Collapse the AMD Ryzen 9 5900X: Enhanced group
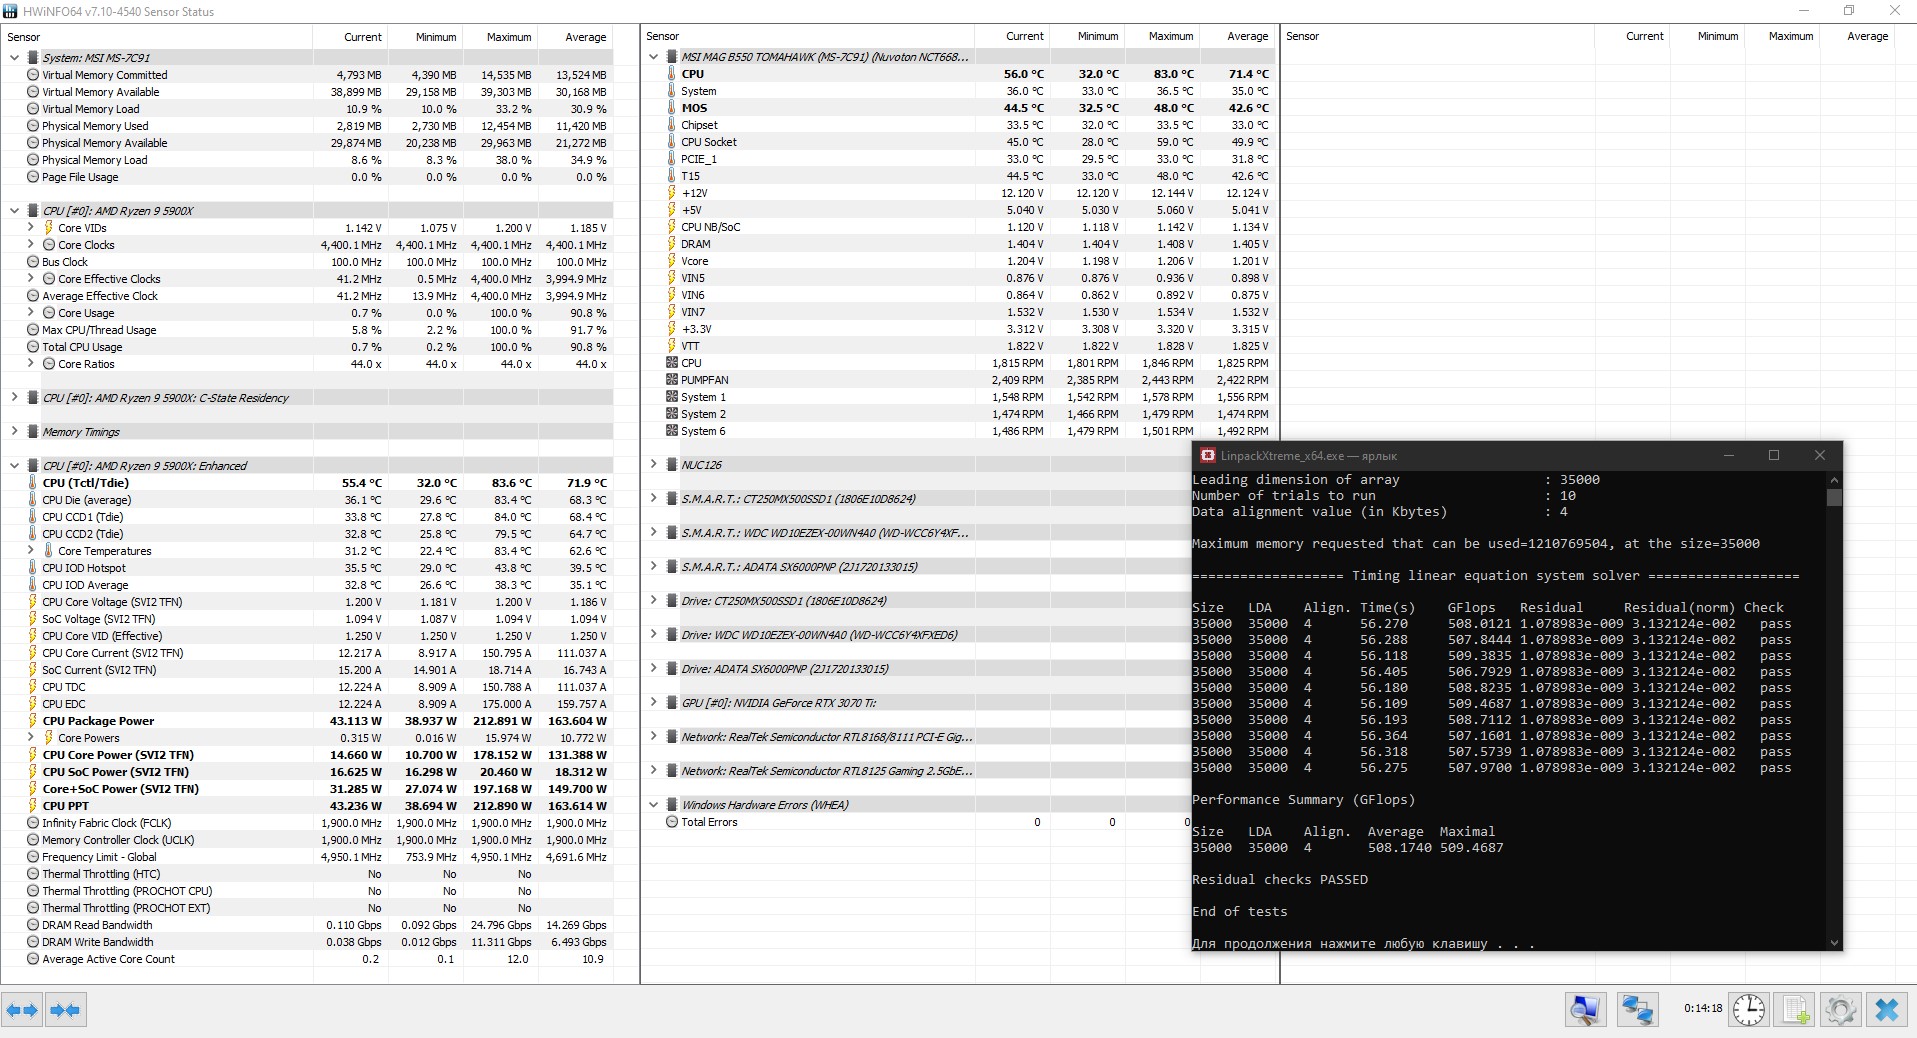The image size is (1917, 1038). coord(14,466)
